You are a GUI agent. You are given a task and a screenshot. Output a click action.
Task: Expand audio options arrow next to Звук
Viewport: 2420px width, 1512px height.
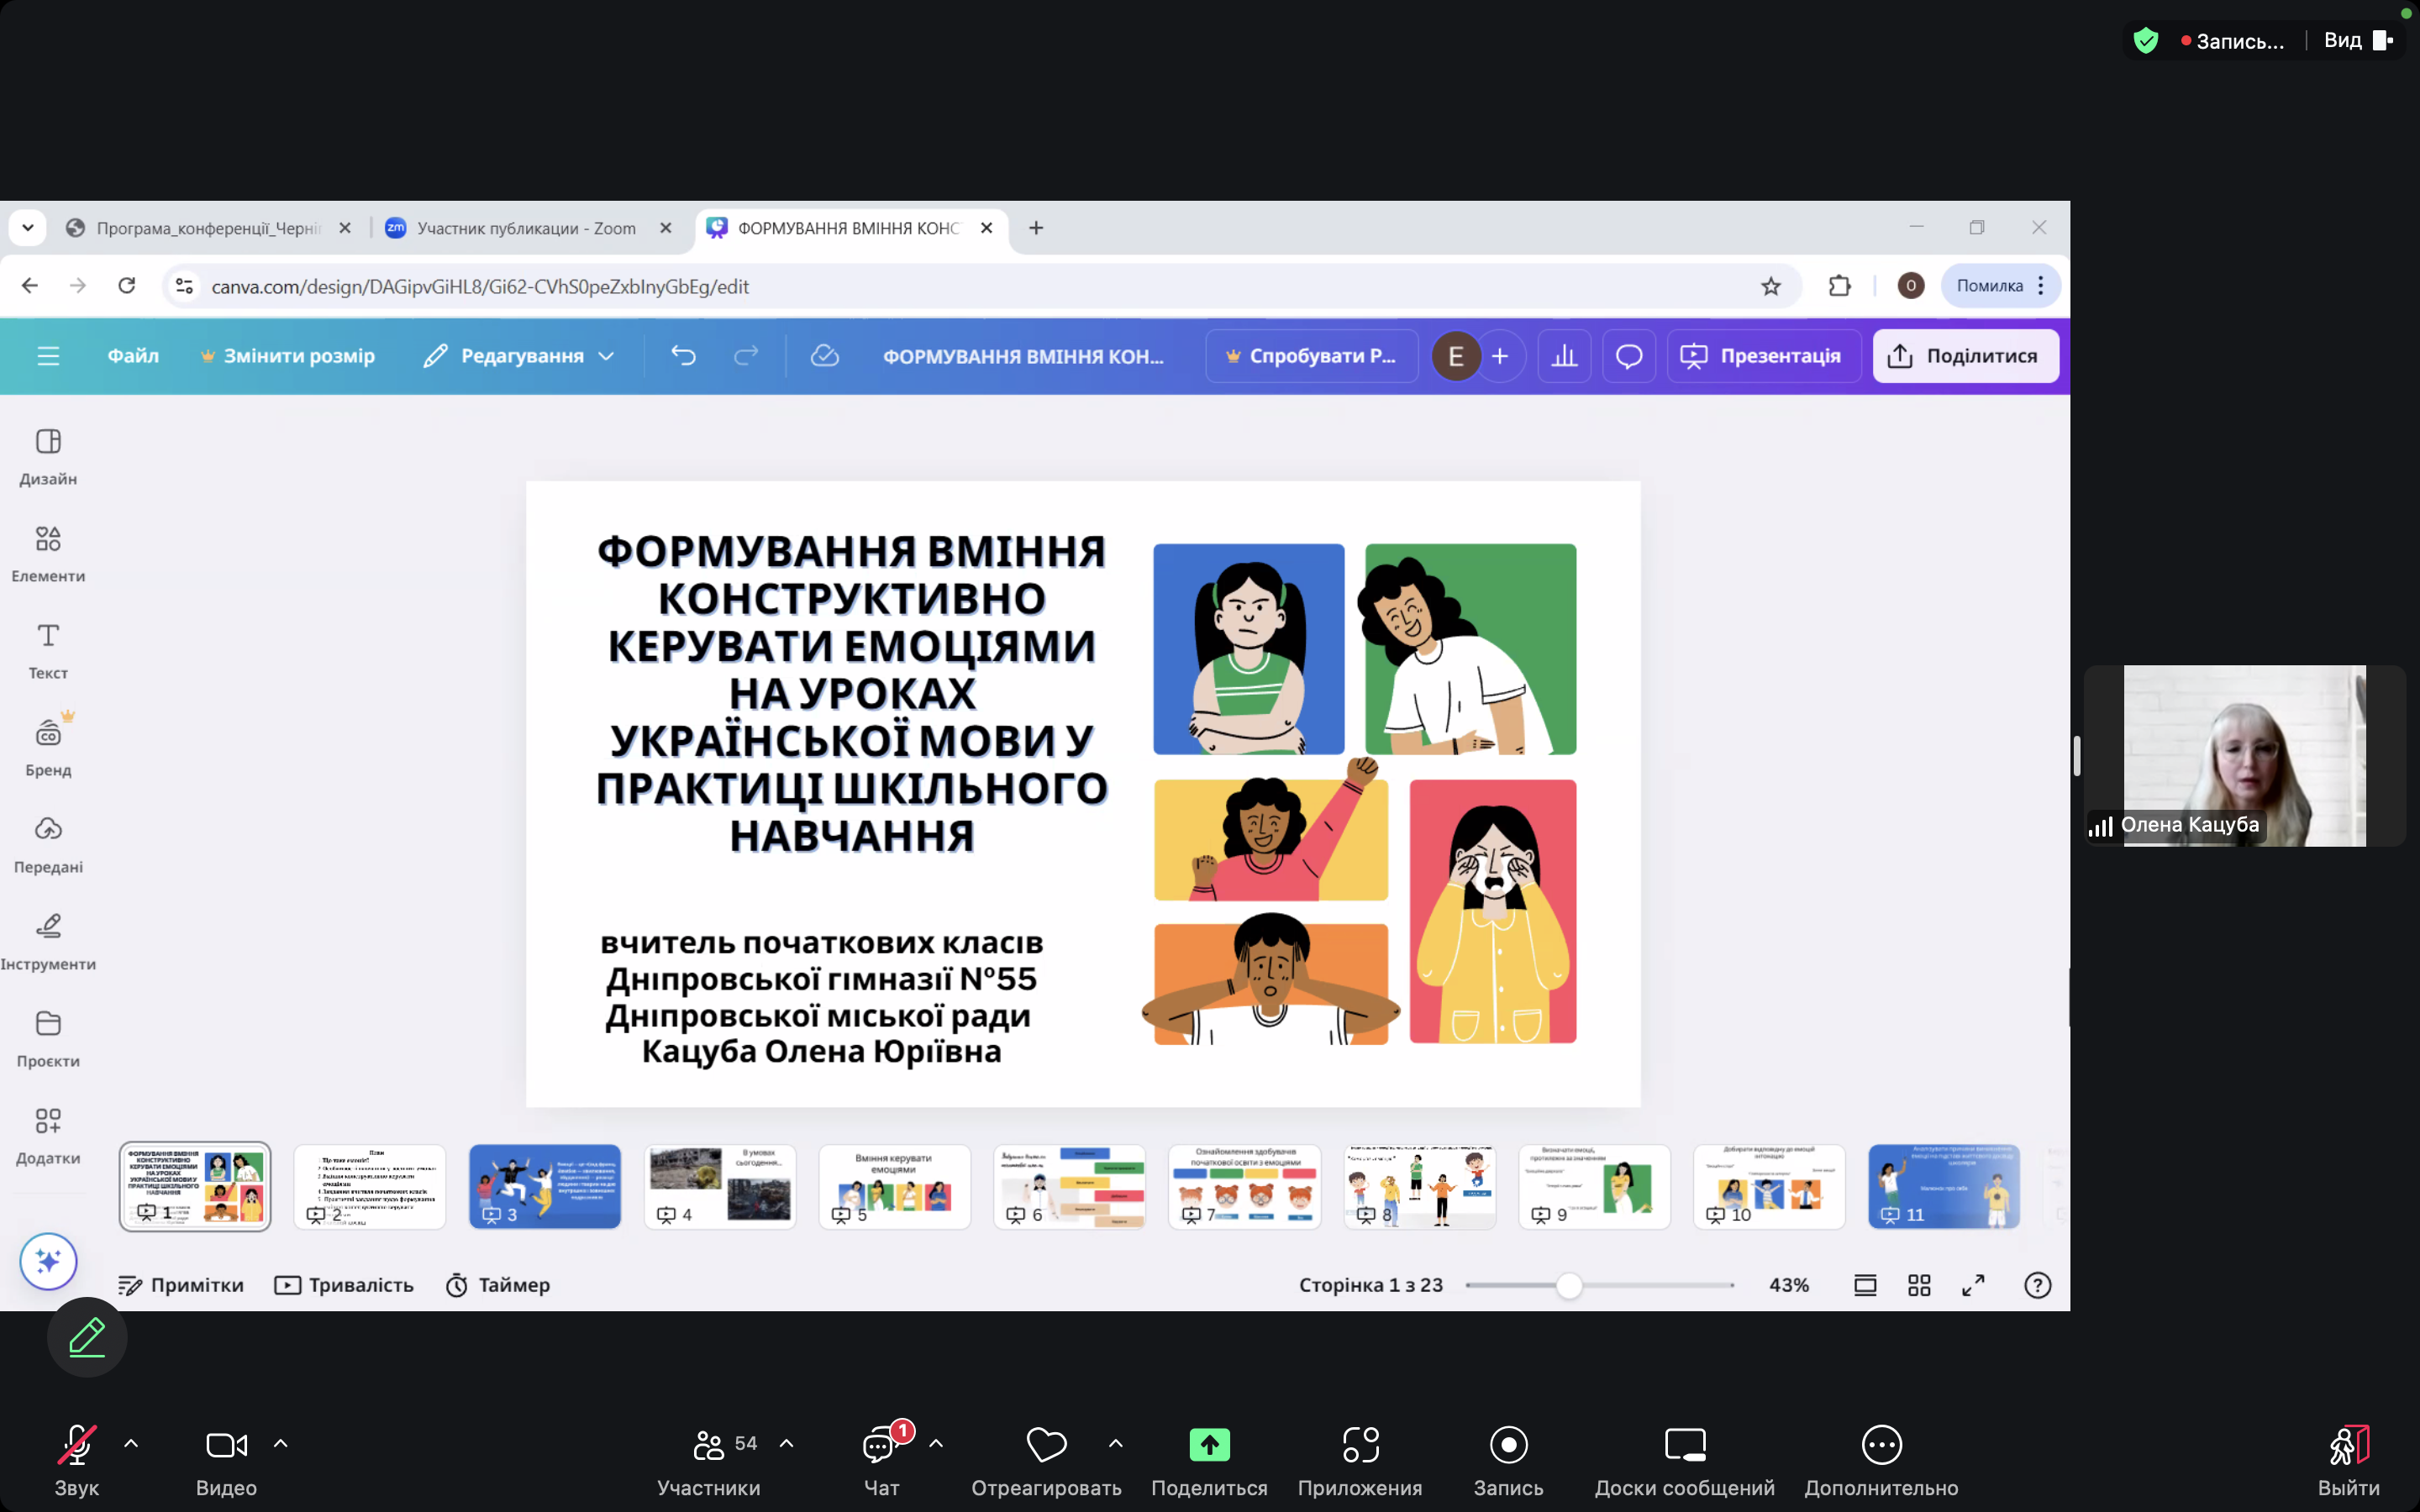(131, 1443)
